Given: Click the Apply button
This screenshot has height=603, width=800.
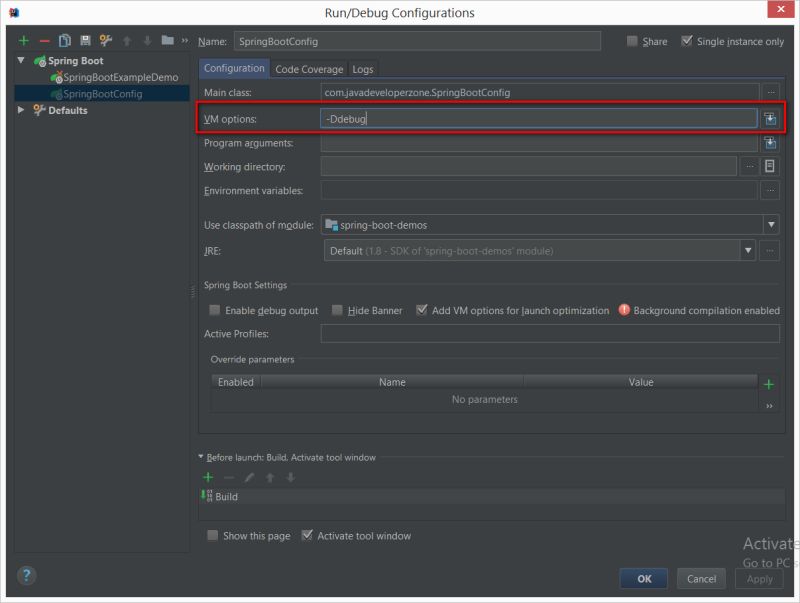Looking at the screenshot, I should pos(759,578).
